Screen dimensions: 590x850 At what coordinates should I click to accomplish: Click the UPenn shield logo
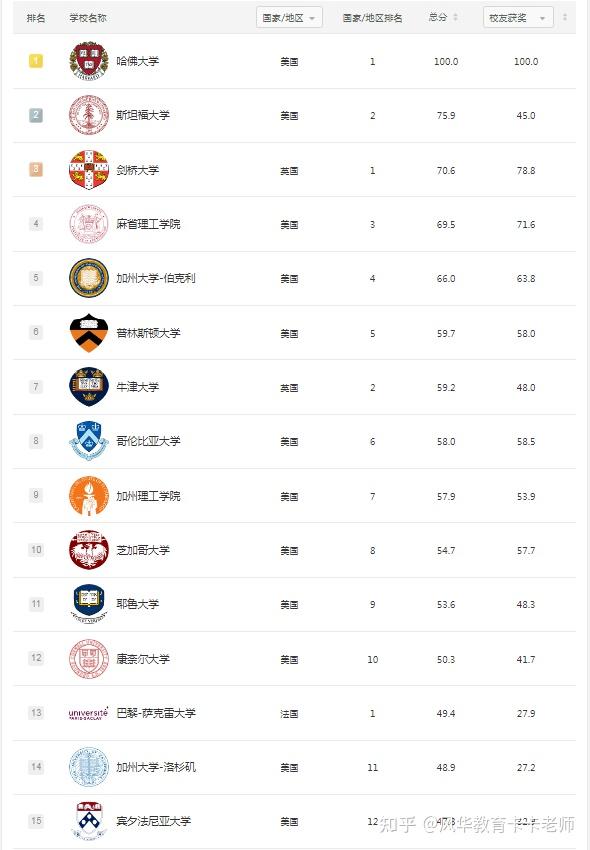tap(89, 821)
